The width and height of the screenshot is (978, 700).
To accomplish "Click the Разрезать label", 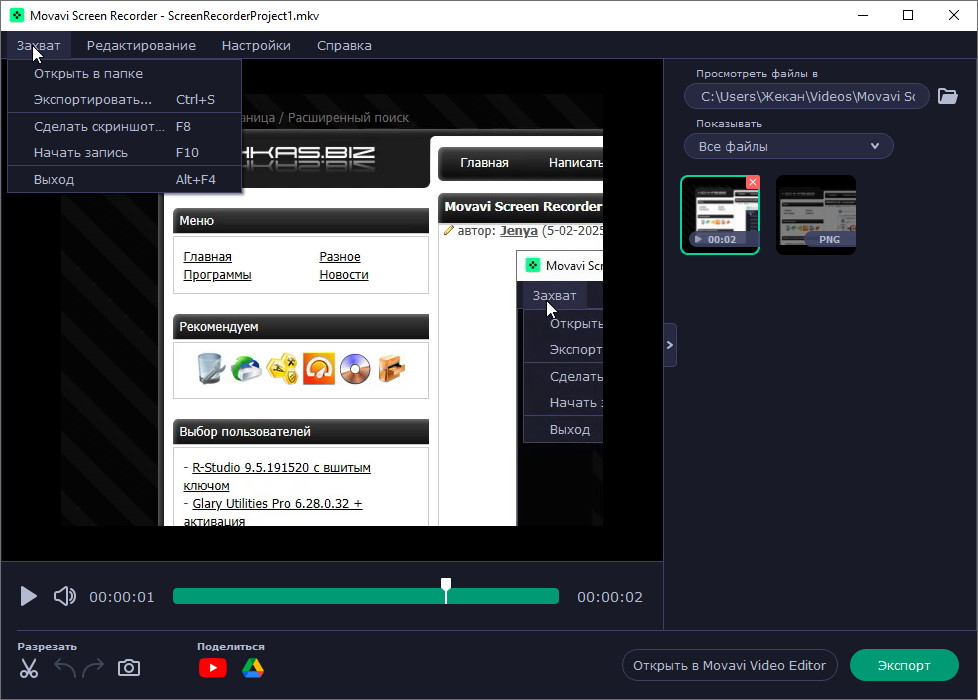I will [x=47, y=647].
